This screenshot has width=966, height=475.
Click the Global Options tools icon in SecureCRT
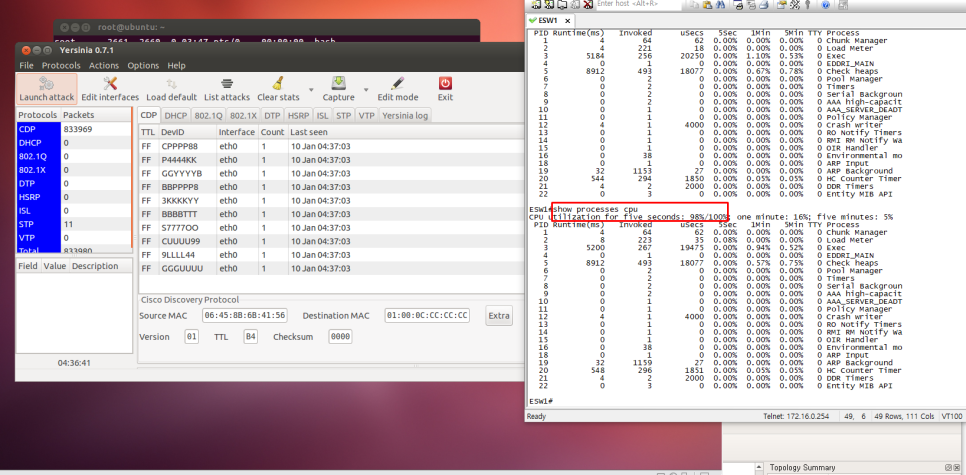[795, 4]
